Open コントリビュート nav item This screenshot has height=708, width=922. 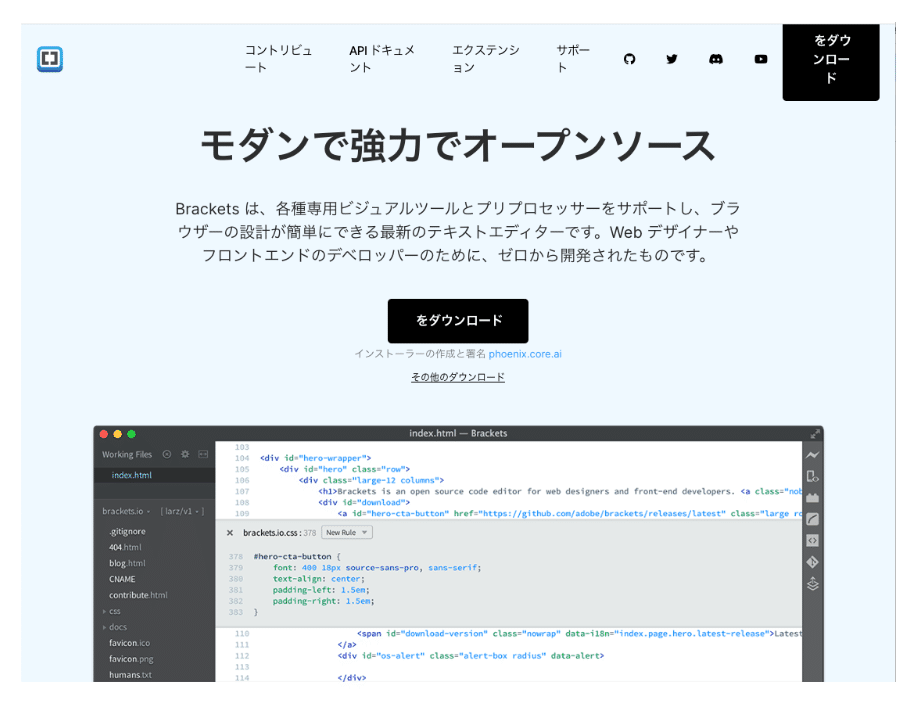278,59
